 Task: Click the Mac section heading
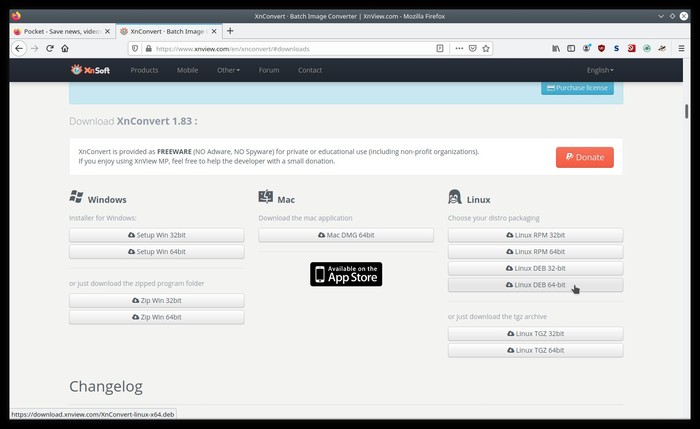(x=286, y=200)
